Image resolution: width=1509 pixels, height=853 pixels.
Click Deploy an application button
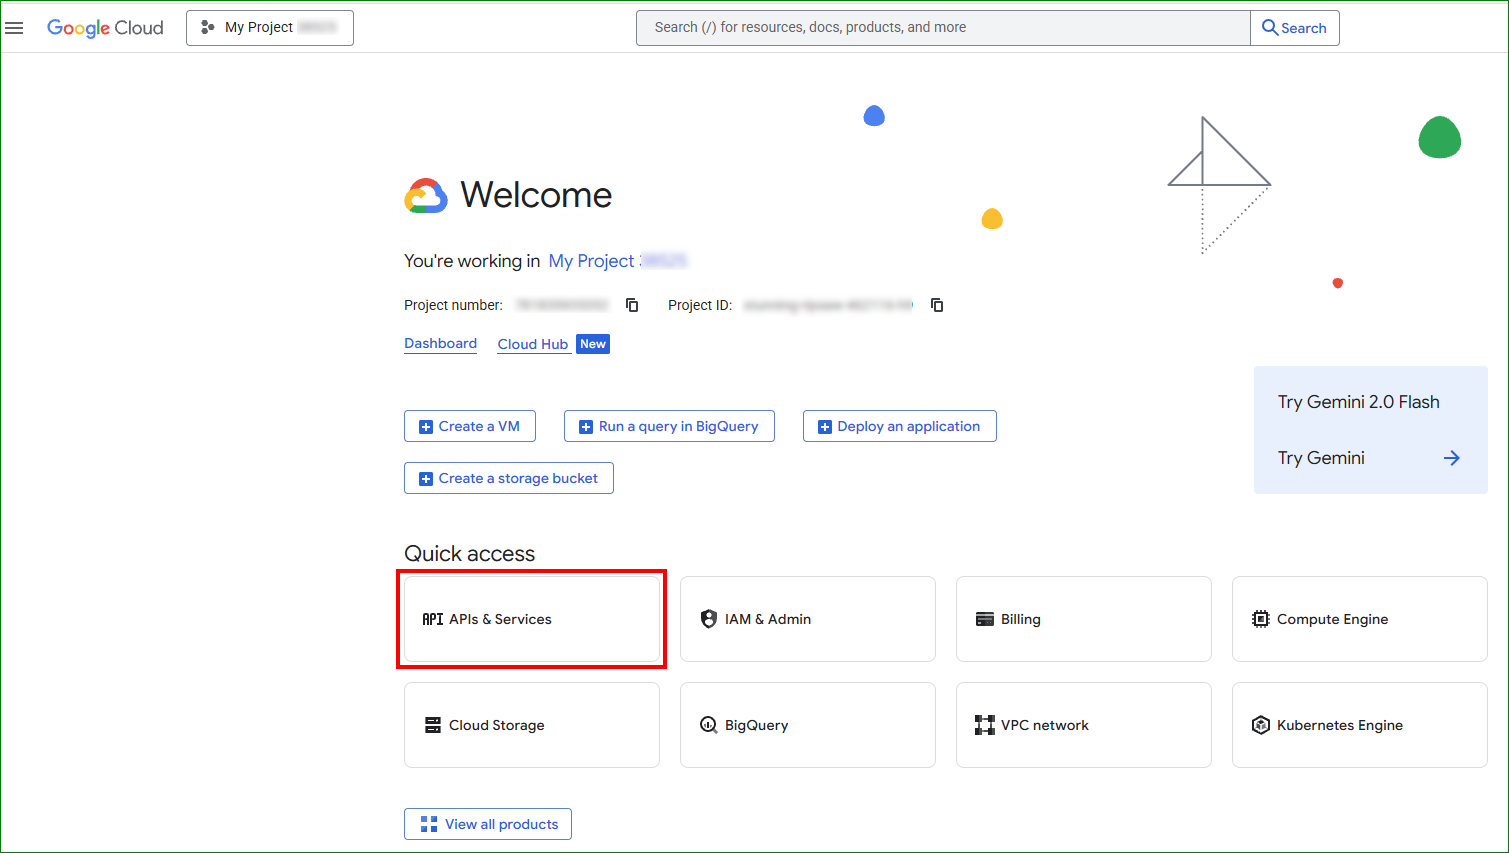(899, 426)
